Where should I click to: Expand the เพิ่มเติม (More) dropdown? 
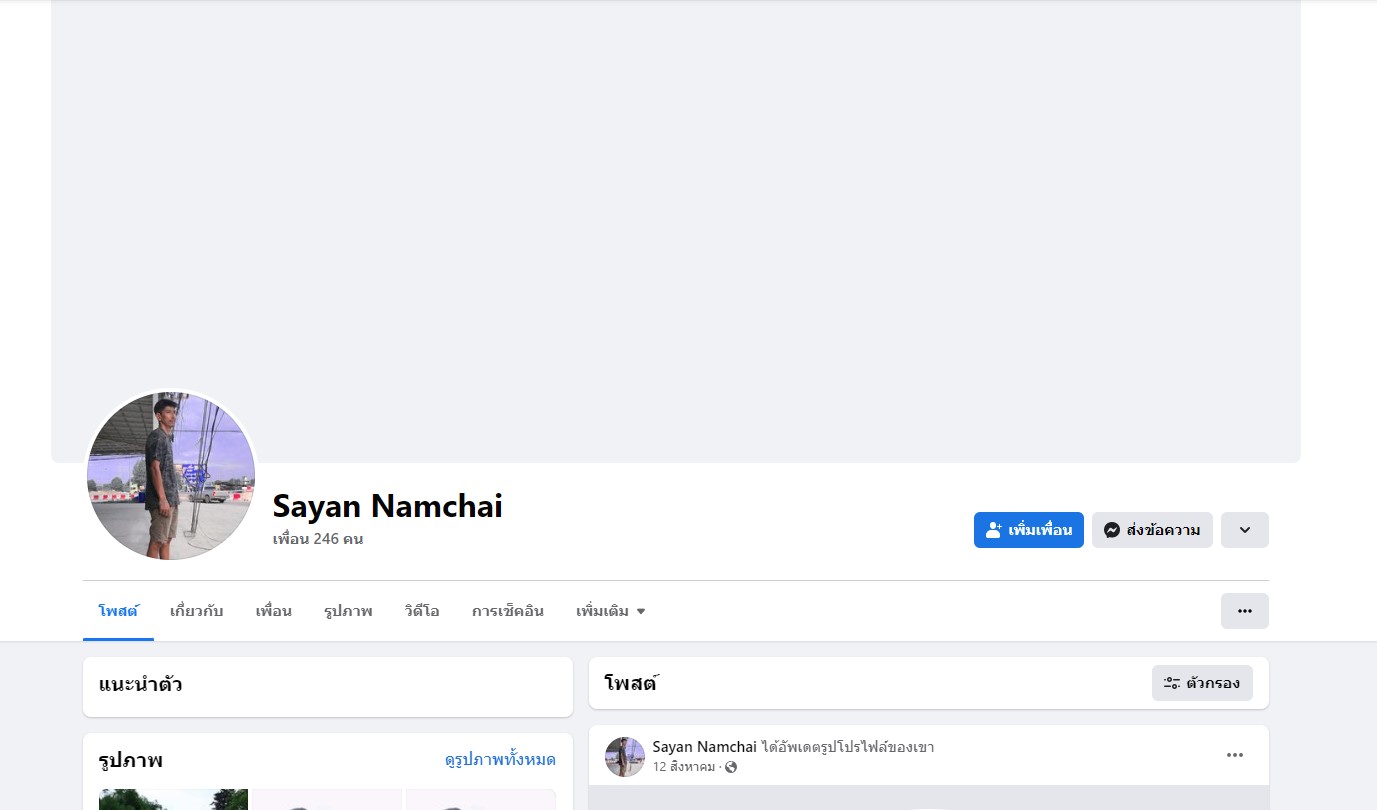coord(611,611)
